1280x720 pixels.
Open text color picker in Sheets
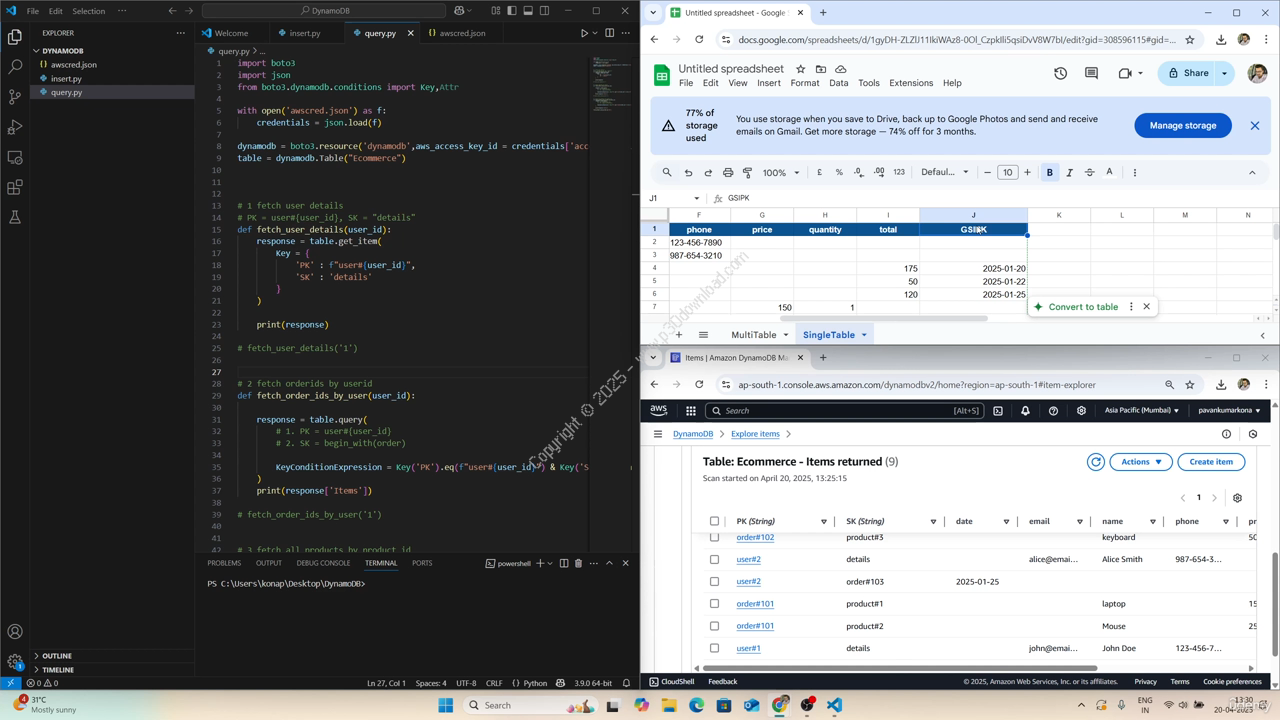1109,172
